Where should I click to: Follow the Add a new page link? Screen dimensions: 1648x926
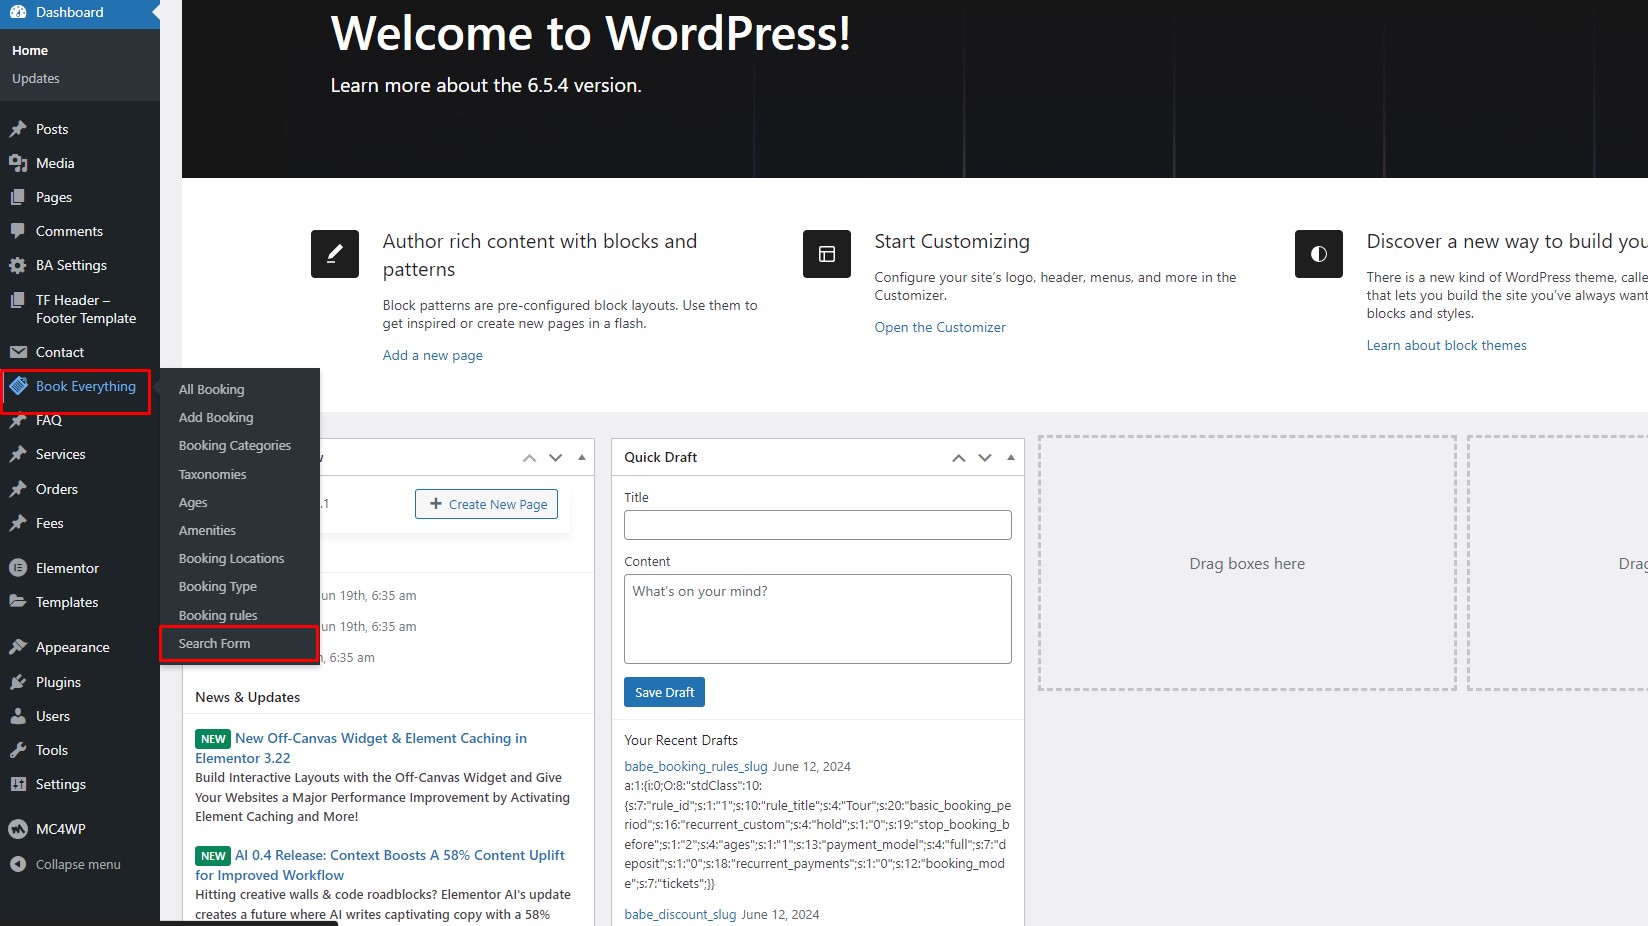point(432,355)
